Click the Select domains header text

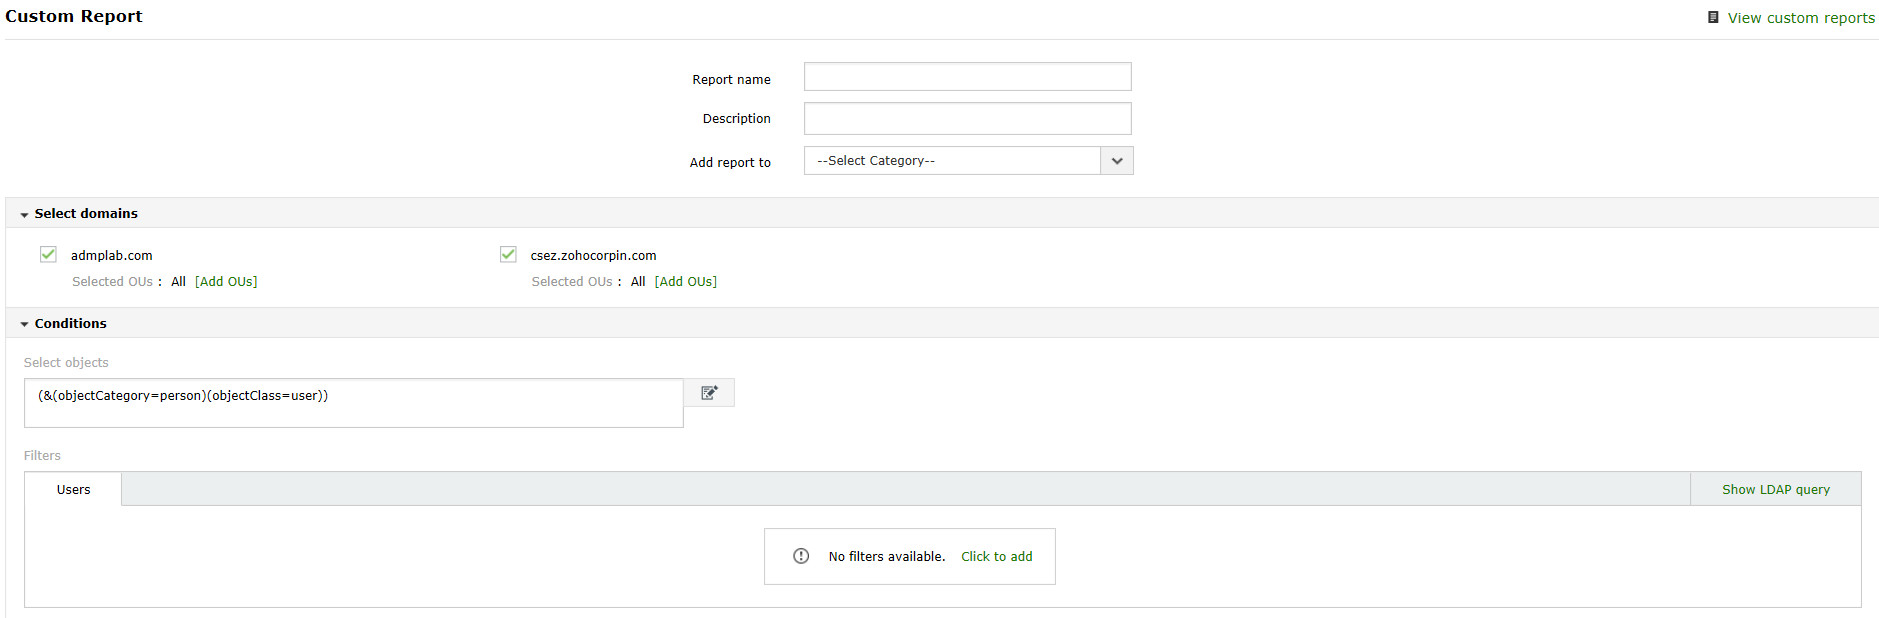(x=86, y=214)
